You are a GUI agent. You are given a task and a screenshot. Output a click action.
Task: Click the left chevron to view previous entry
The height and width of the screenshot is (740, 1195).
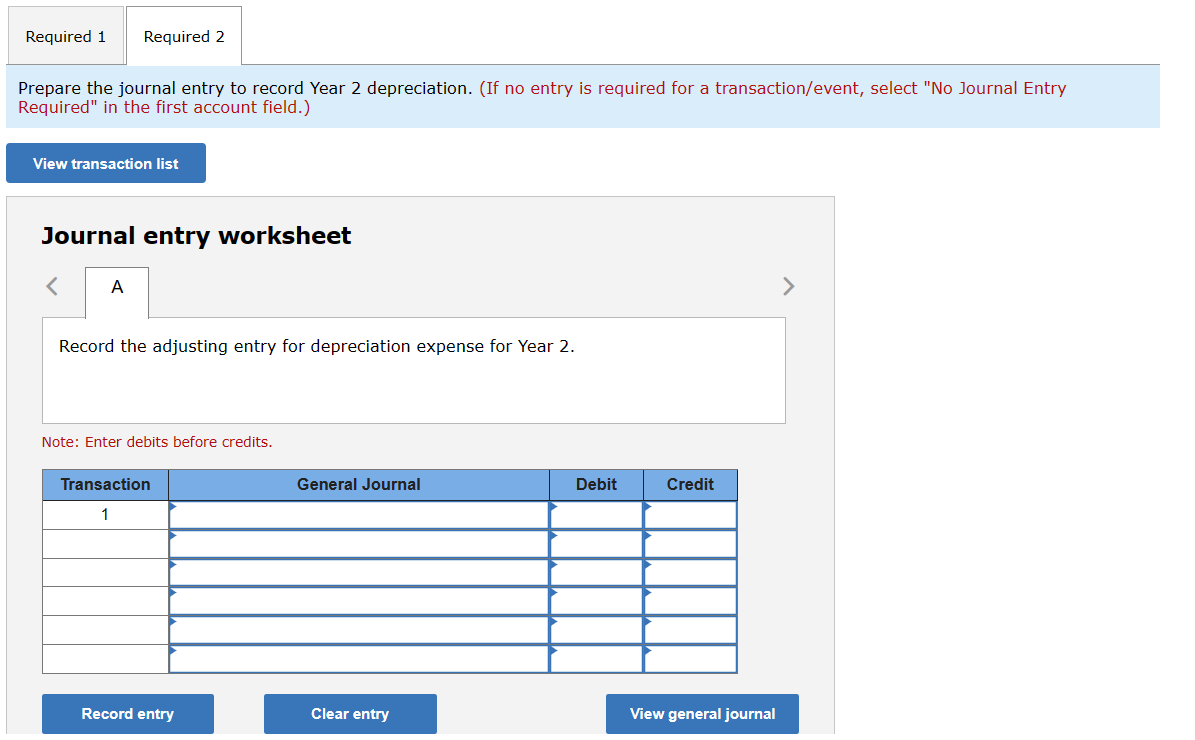pyautogui.click(x=51, y=286)
